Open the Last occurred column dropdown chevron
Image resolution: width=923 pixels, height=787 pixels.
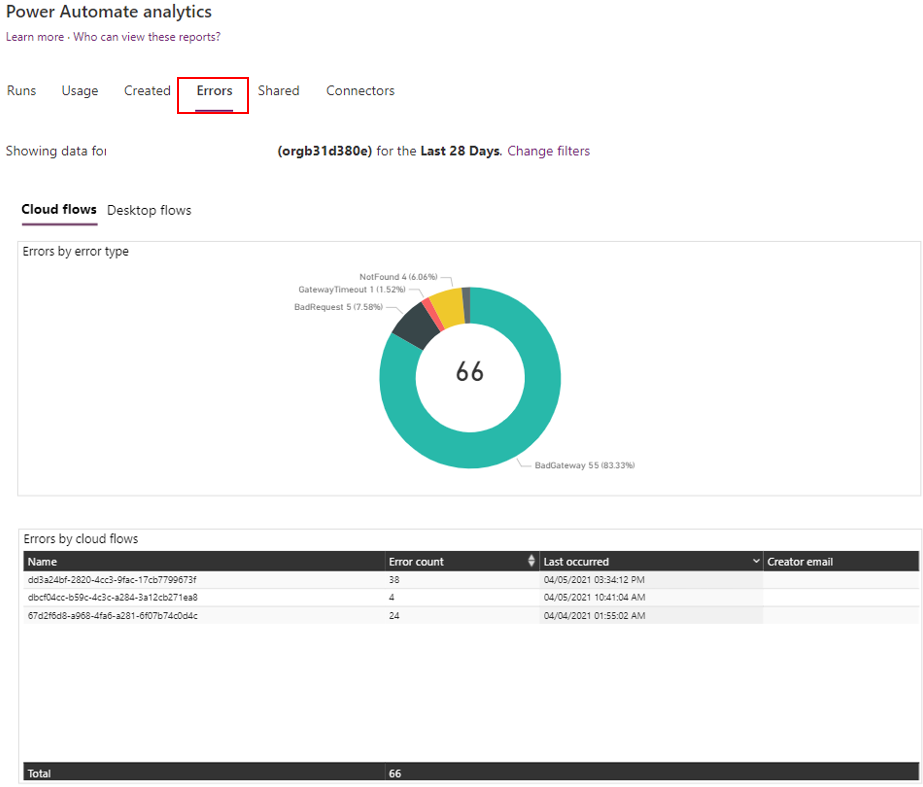tap(756, 561)
